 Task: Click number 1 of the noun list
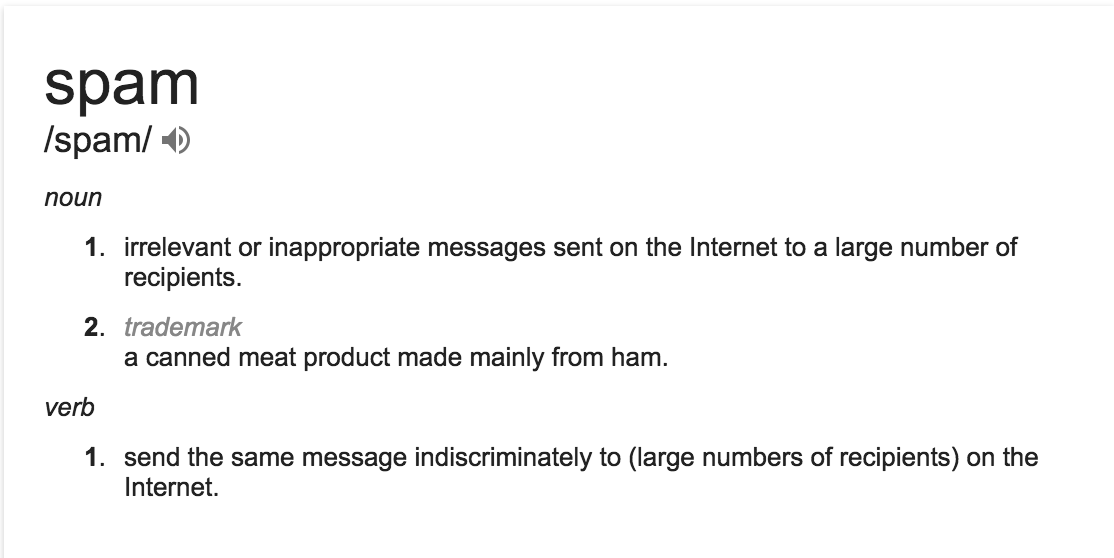pos(94,247)
